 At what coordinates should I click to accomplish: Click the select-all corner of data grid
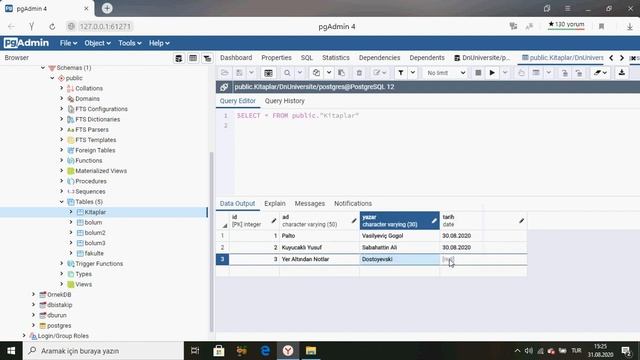(222, 220)
